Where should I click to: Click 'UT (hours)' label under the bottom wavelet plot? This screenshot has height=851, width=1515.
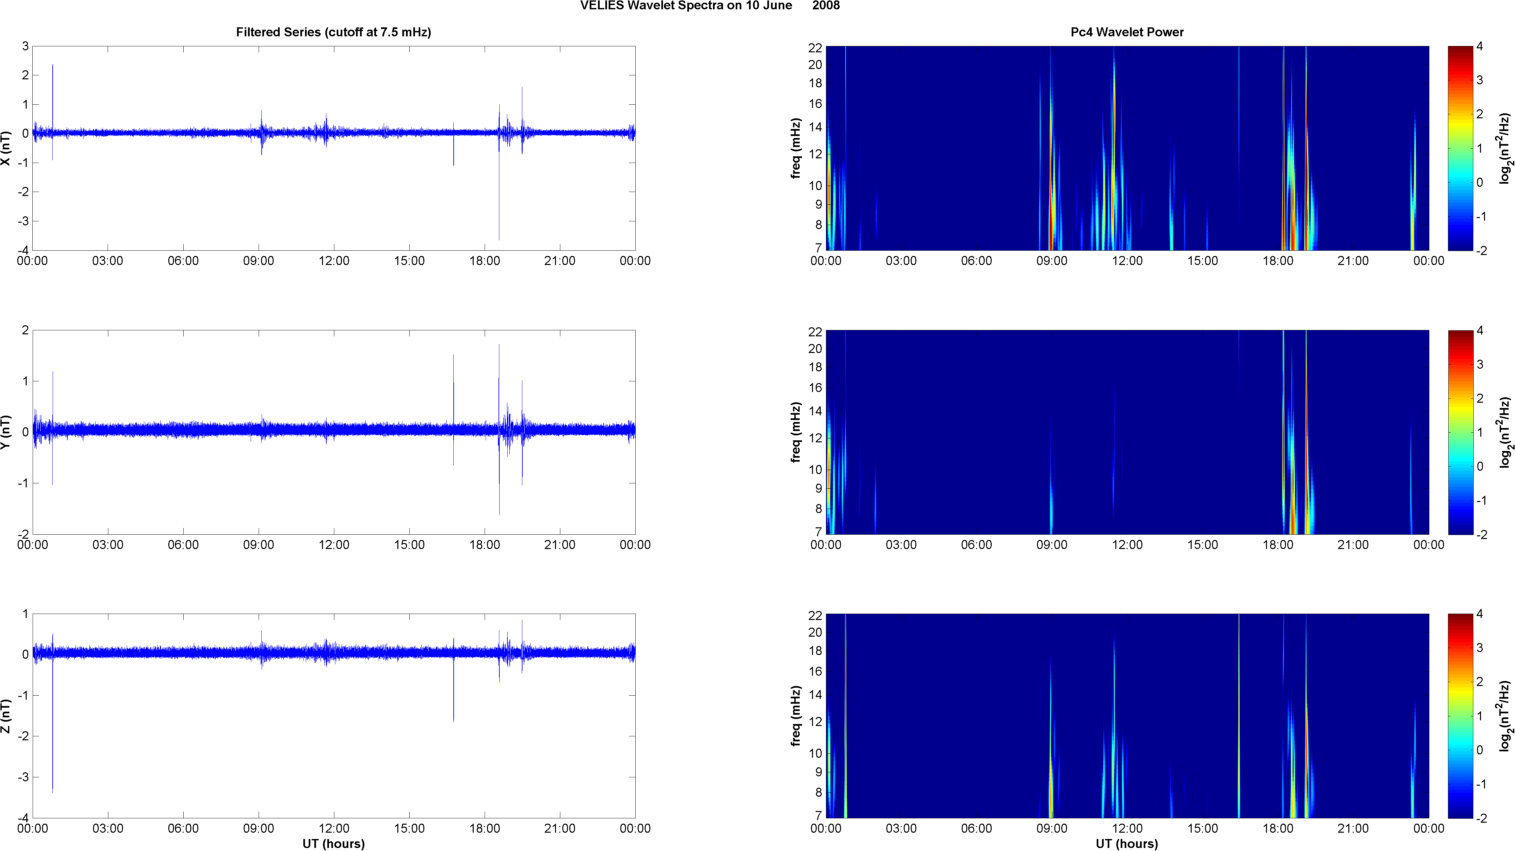click(1126, 844)
